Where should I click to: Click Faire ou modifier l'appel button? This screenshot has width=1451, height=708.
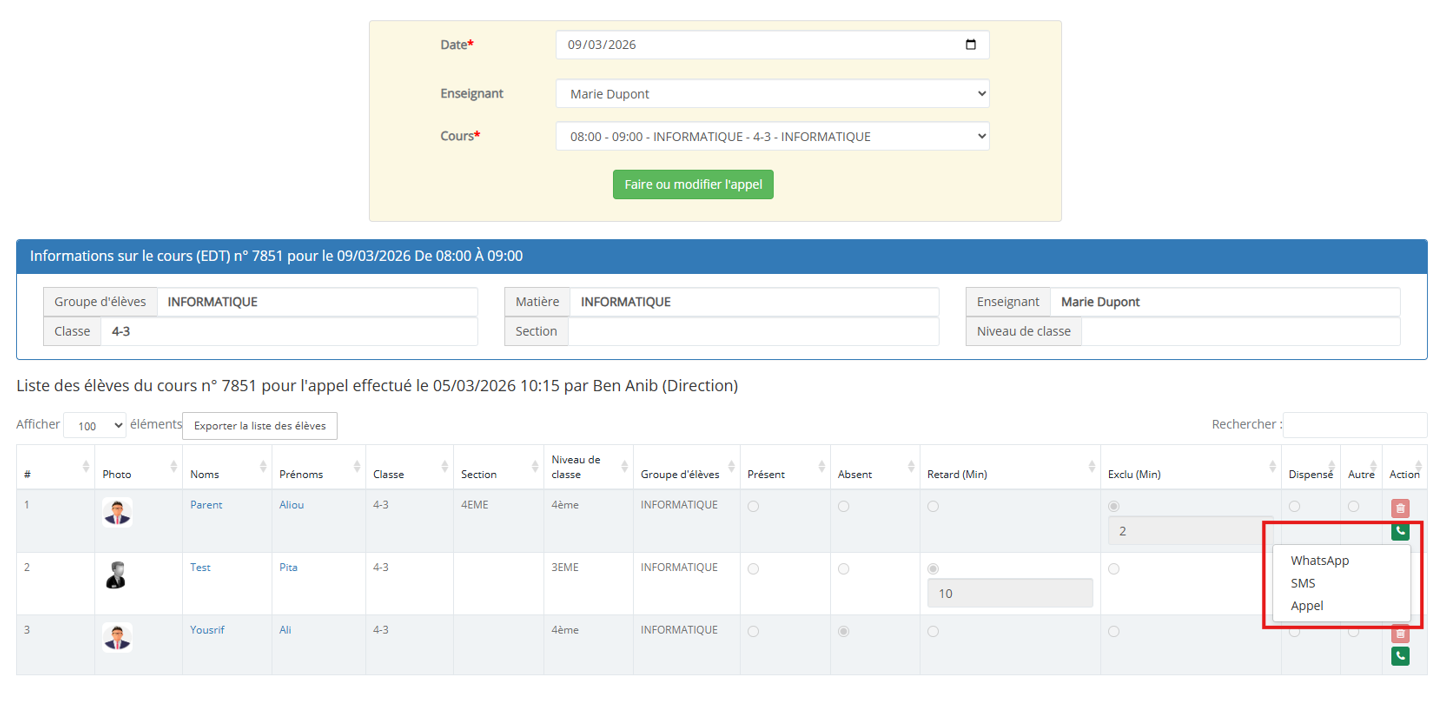[693, 185]
